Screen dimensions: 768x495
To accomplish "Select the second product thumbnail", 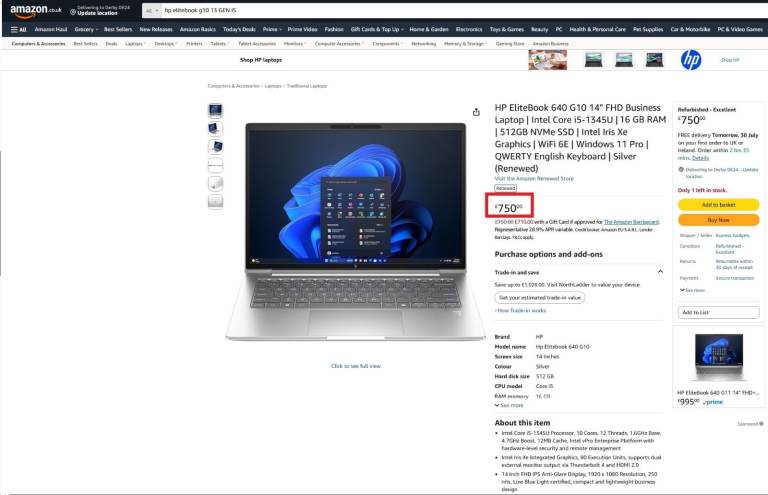I will pos(216,129).
